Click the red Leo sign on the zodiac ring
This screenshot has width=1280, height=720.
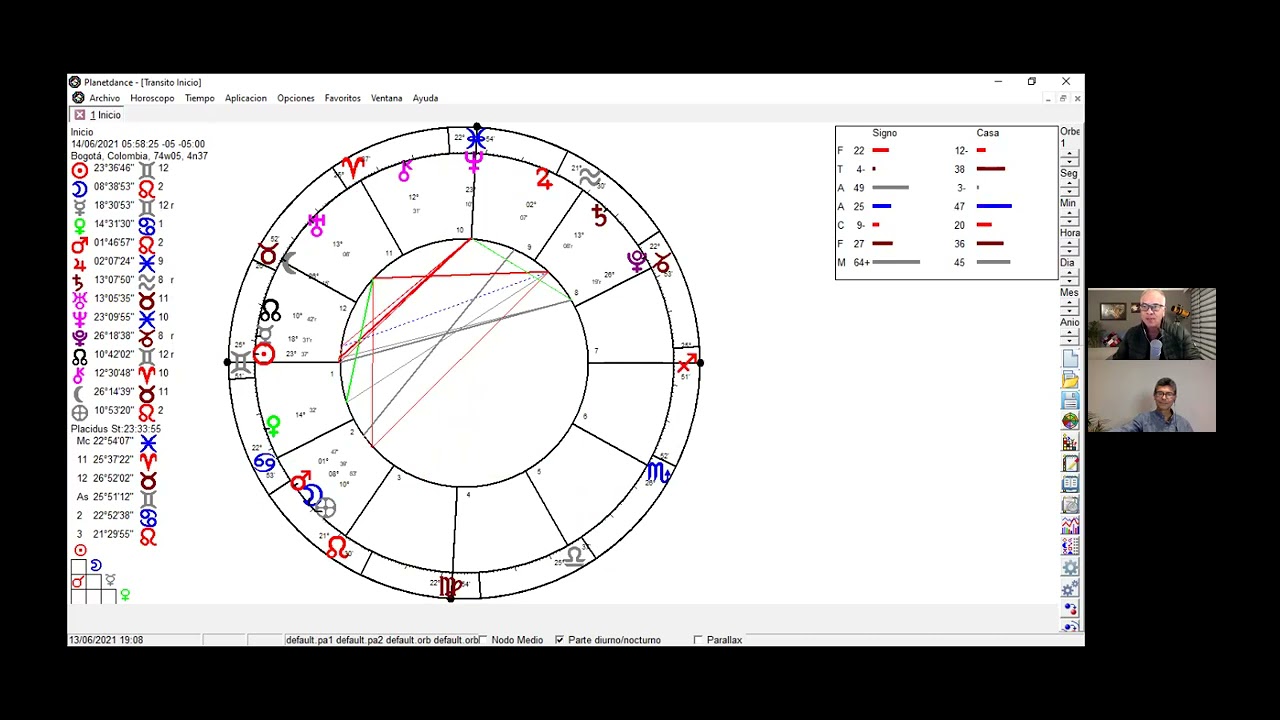coord(337,547)
